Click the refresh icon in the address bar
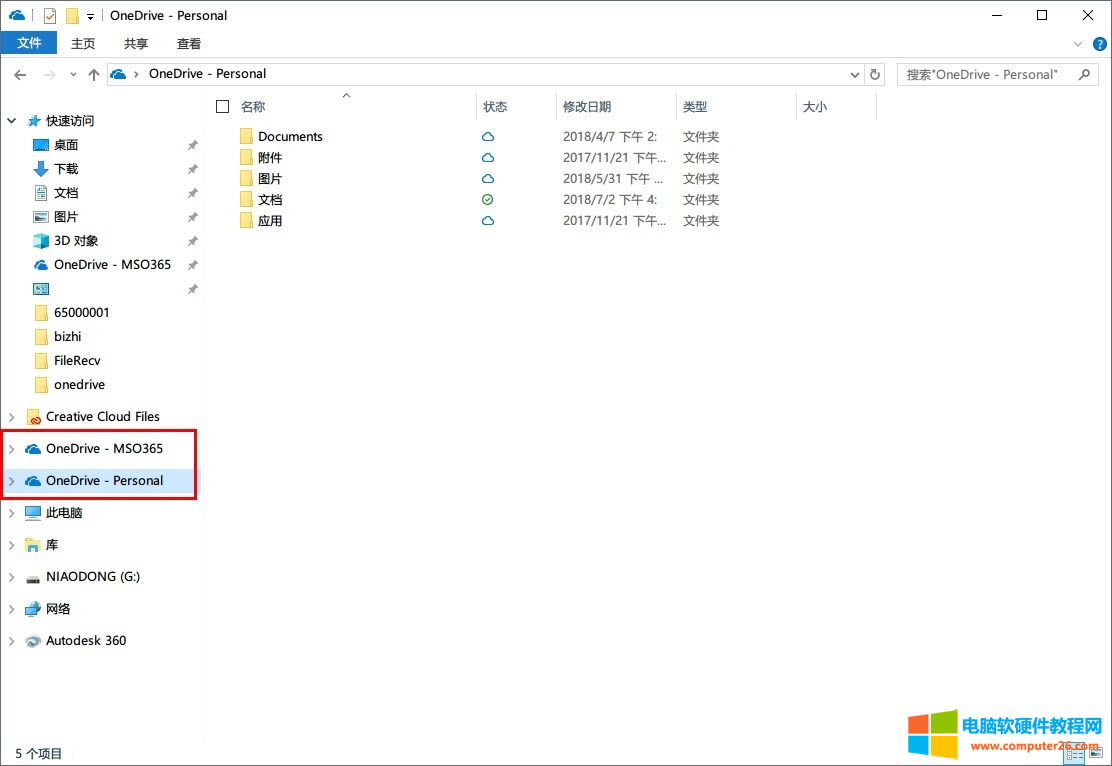The height and width of the screenshot is (766, 1112). [875, 74]
